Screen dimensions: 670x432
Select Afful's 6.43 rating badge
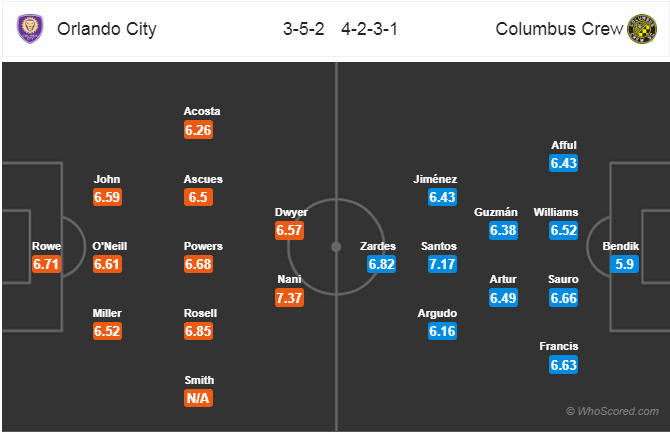pyautogui.click(x=564, y=163)
